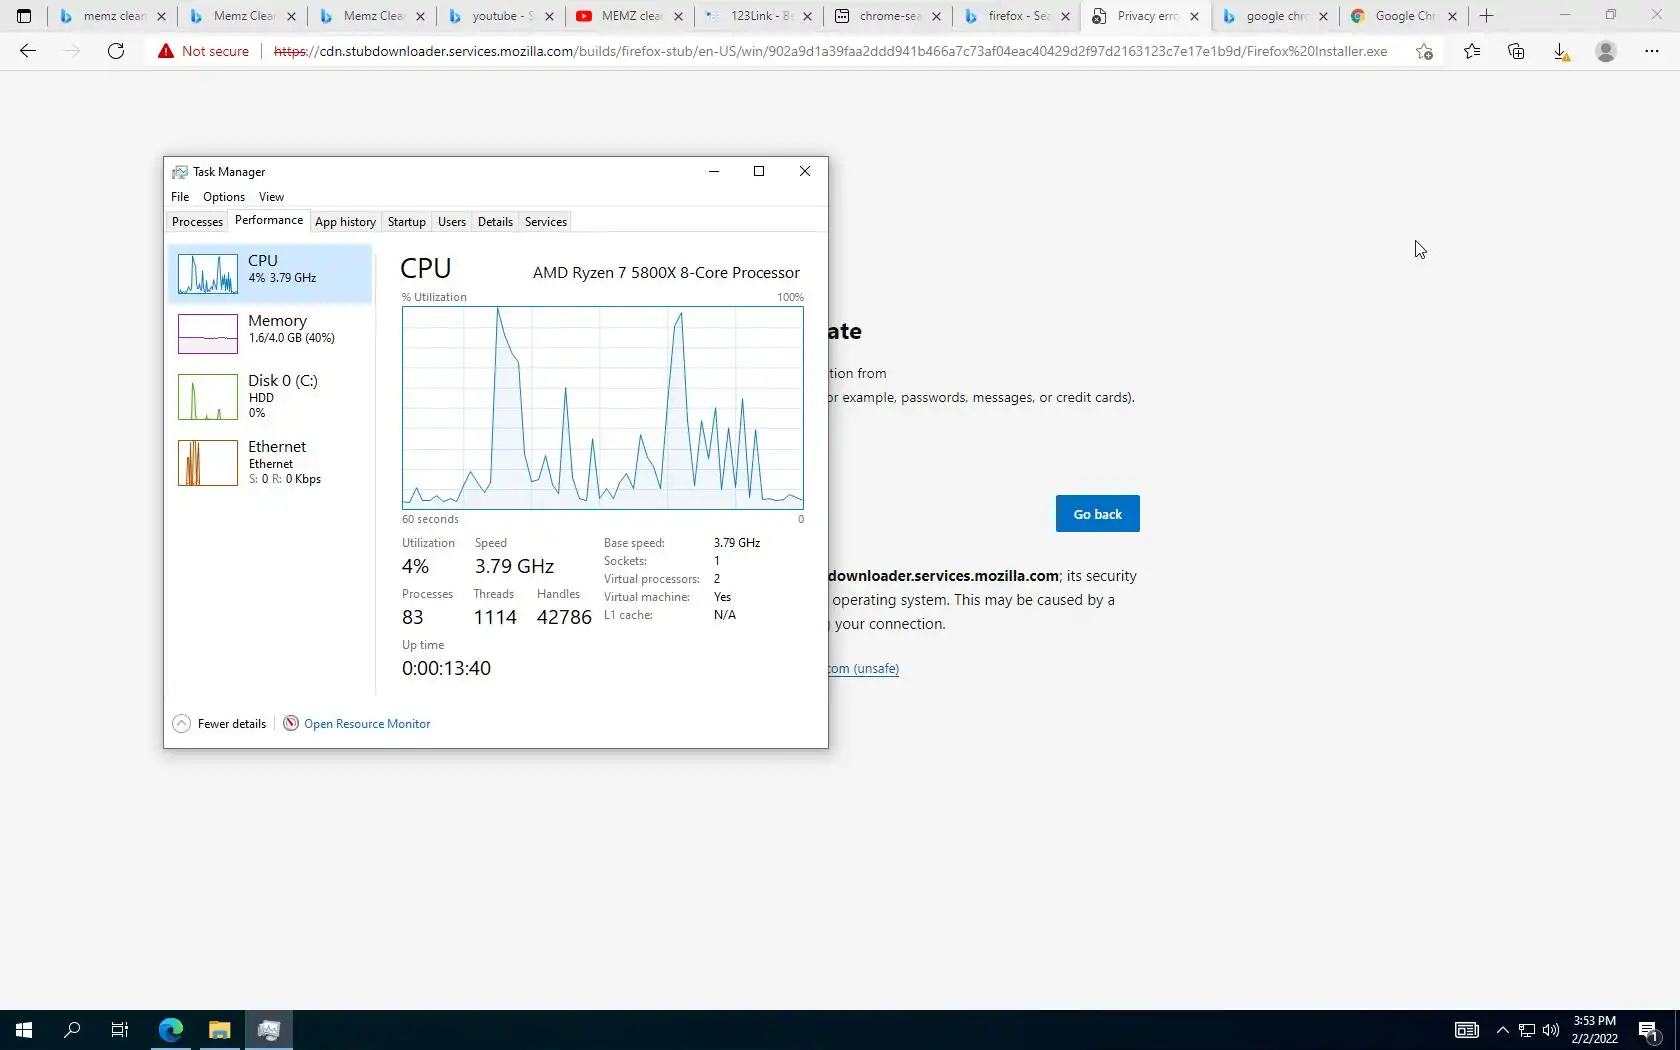Switch to the chrome-search tab
This screenshot has width=1680, height=1050.
click(886, 16)
